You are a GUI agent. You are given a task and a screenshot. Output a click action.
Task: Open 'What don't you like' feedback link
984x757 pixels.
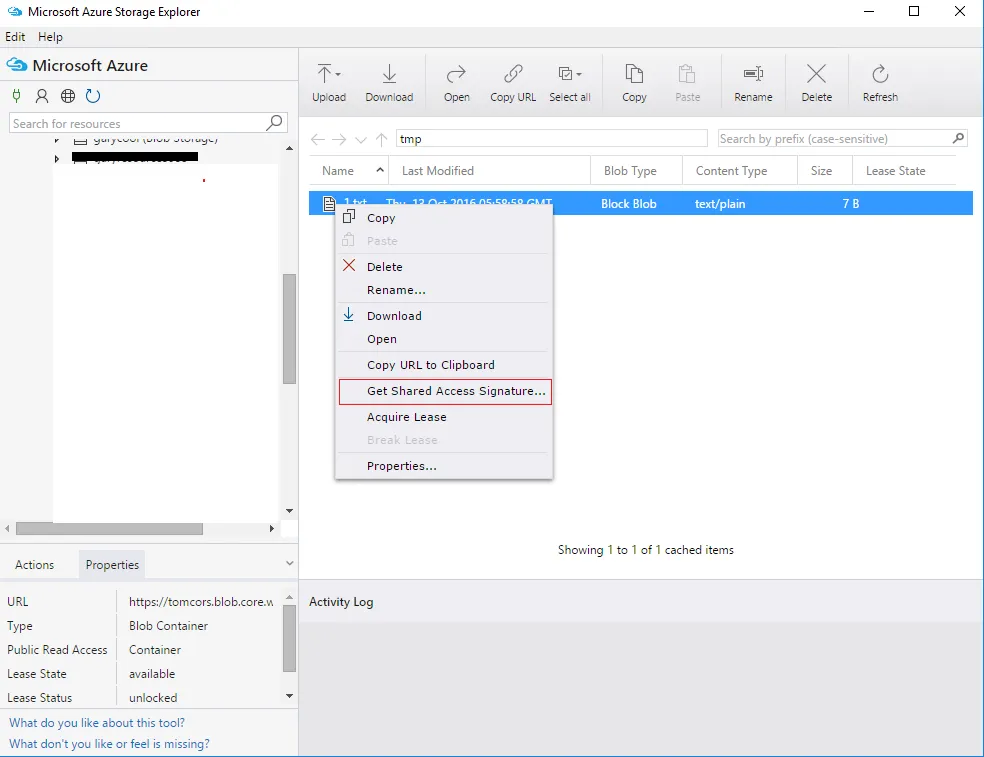(109, 744)
